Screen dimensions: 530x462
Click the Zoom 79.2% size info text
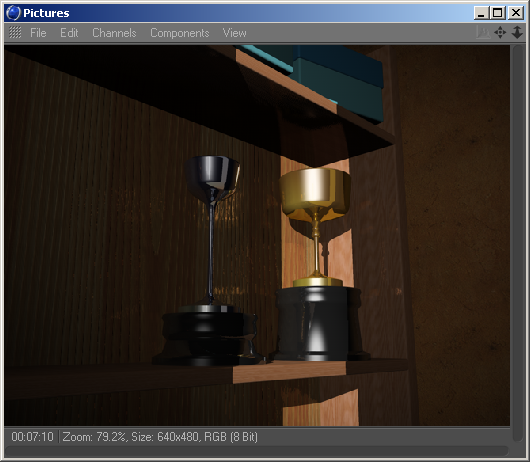[x=160, y=437]
